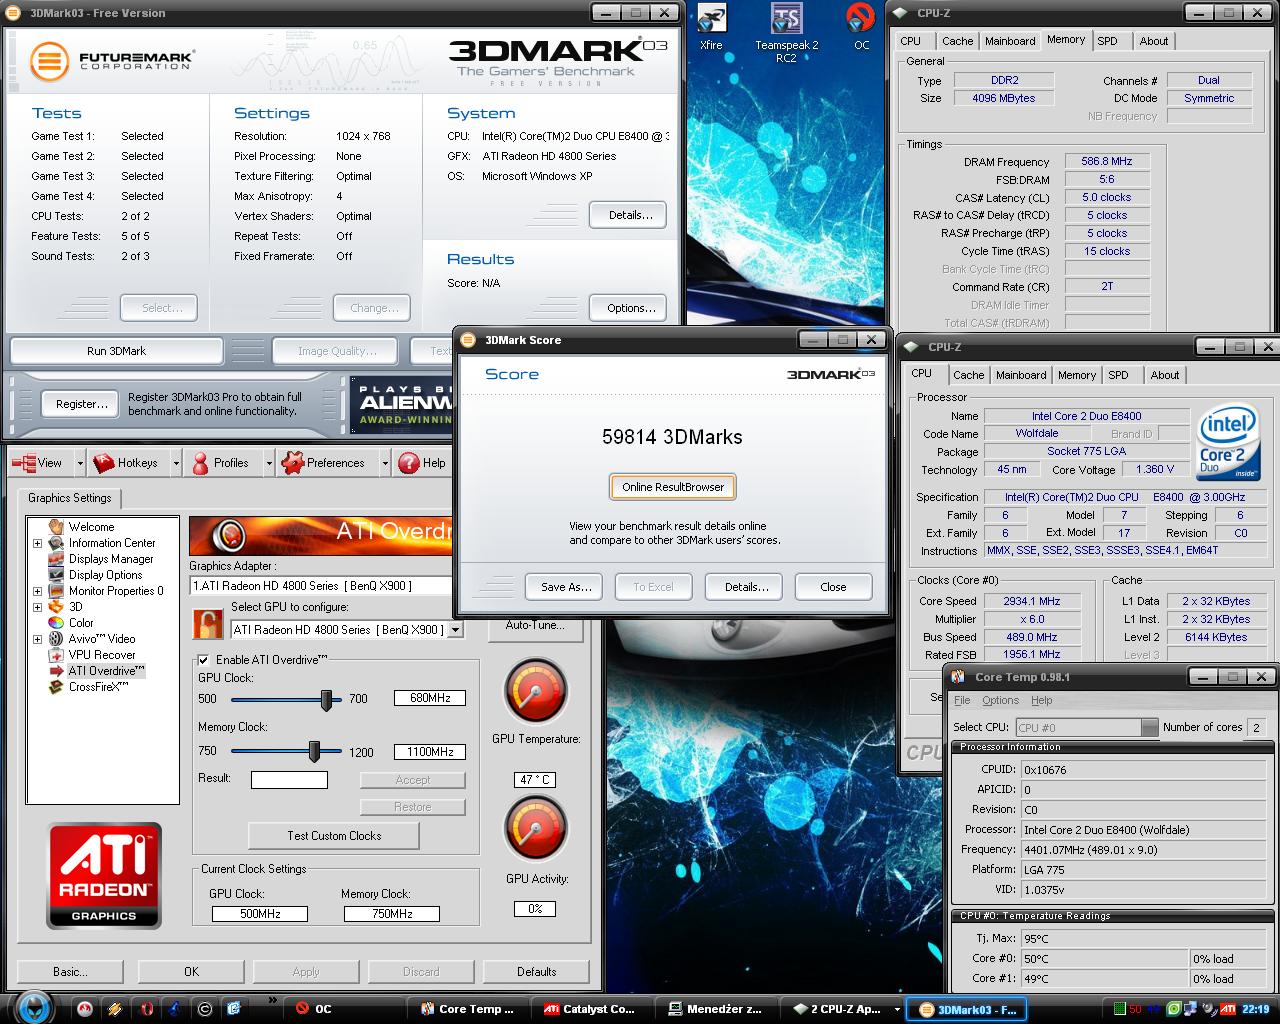1280x1024 pixels.
Task: Switch to the SPD tab in the top CPU-Z window
Action: (1107, 41)
